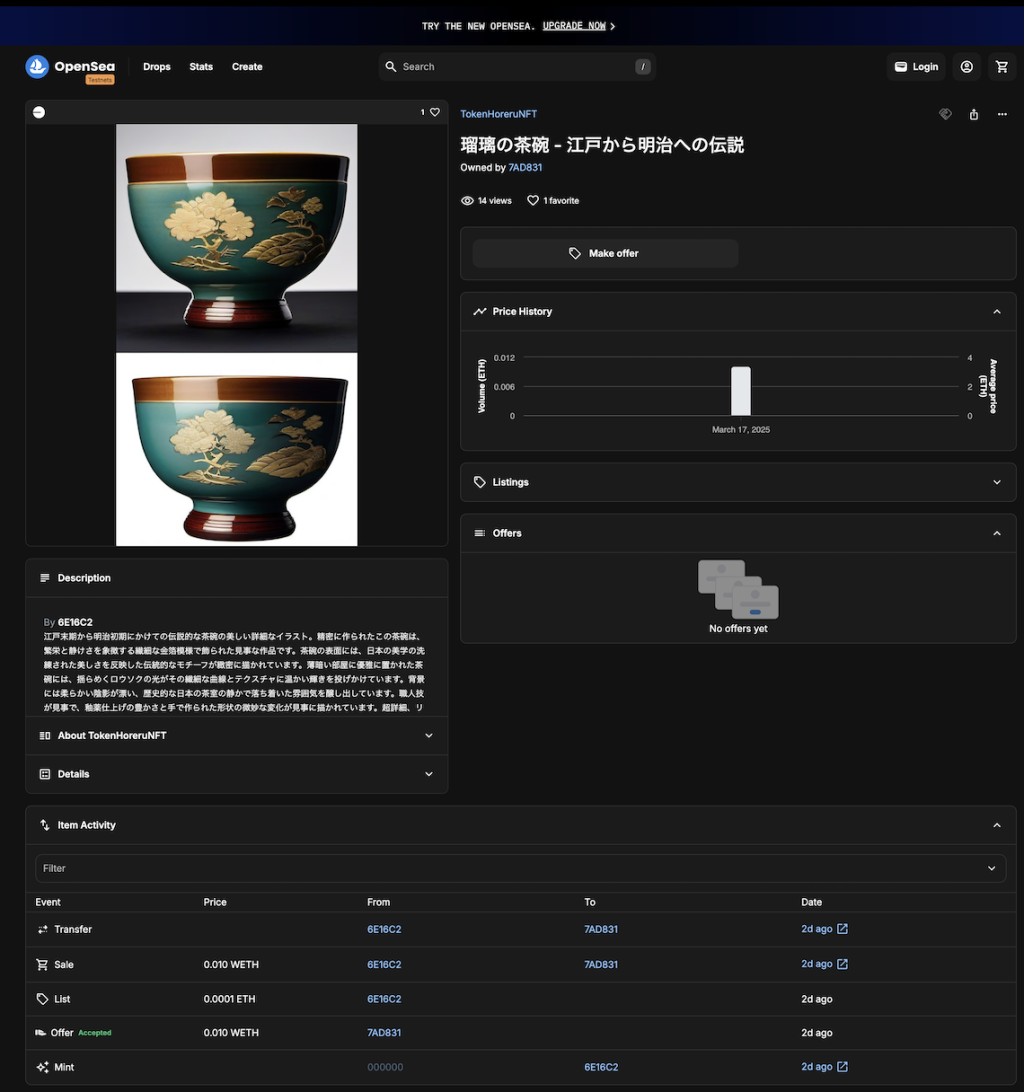
Task: Open 6E16C2 in the Sale row
Action: point(385,965)
